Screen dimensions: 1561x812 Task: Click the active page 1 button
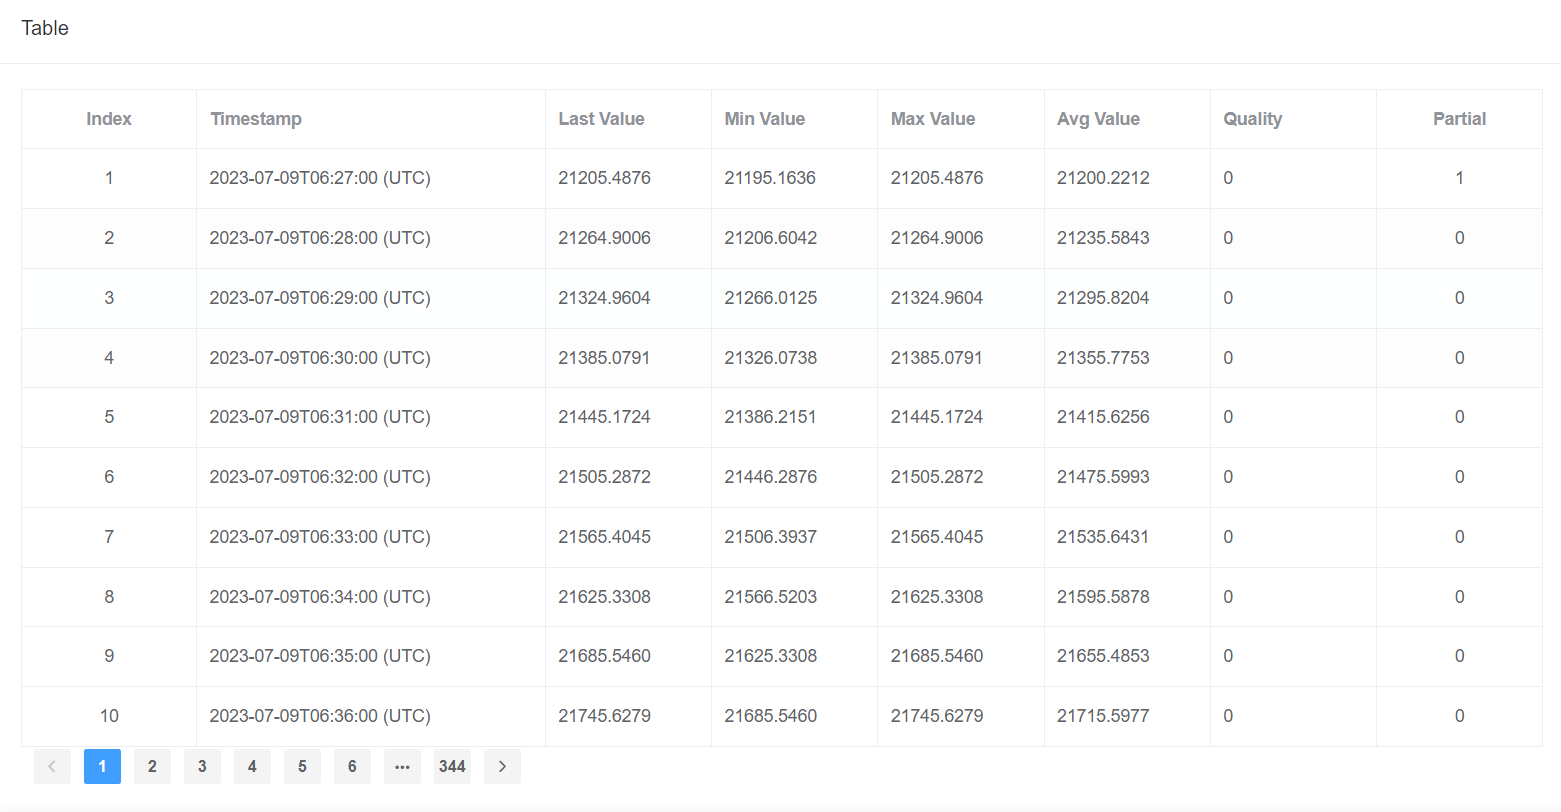pyautogui.click(x=102, y=767)
